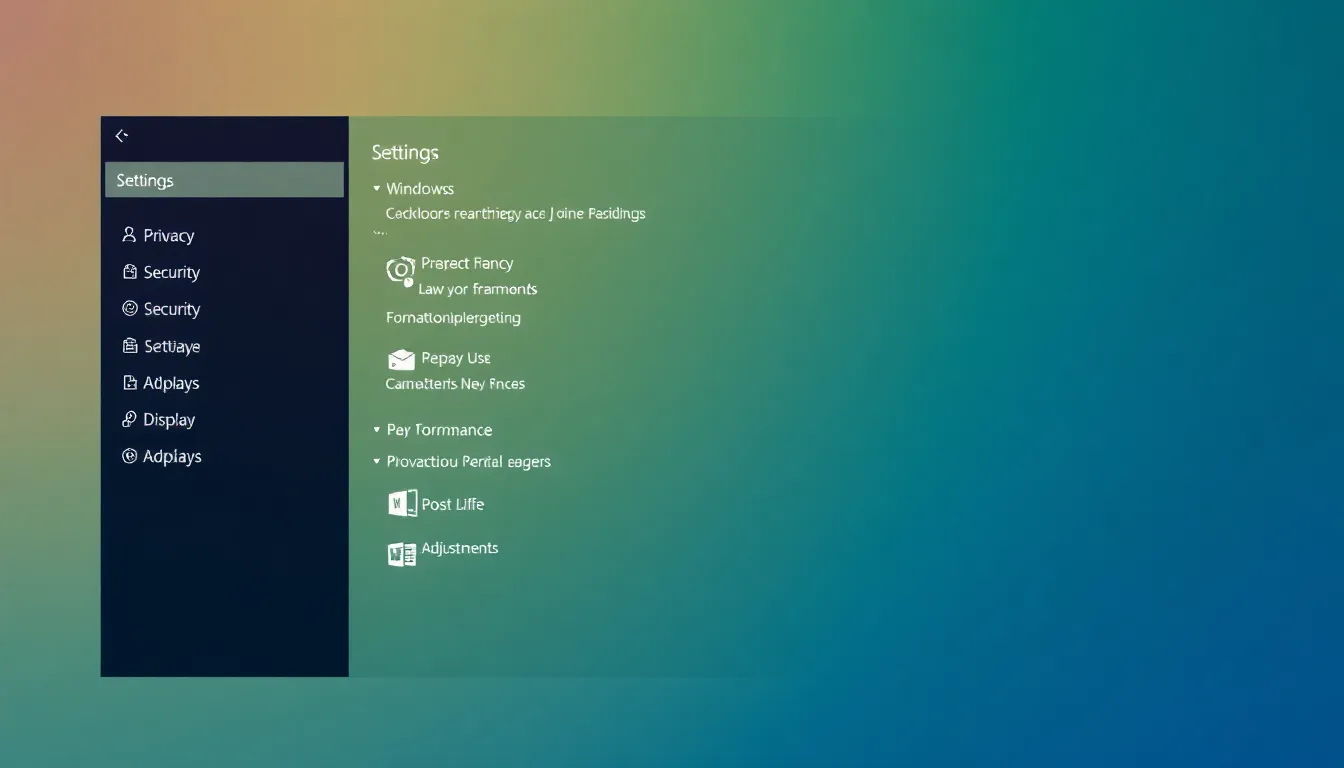
Task: Click the smiley icon beside second Security
Action: [x=129, y=309]
